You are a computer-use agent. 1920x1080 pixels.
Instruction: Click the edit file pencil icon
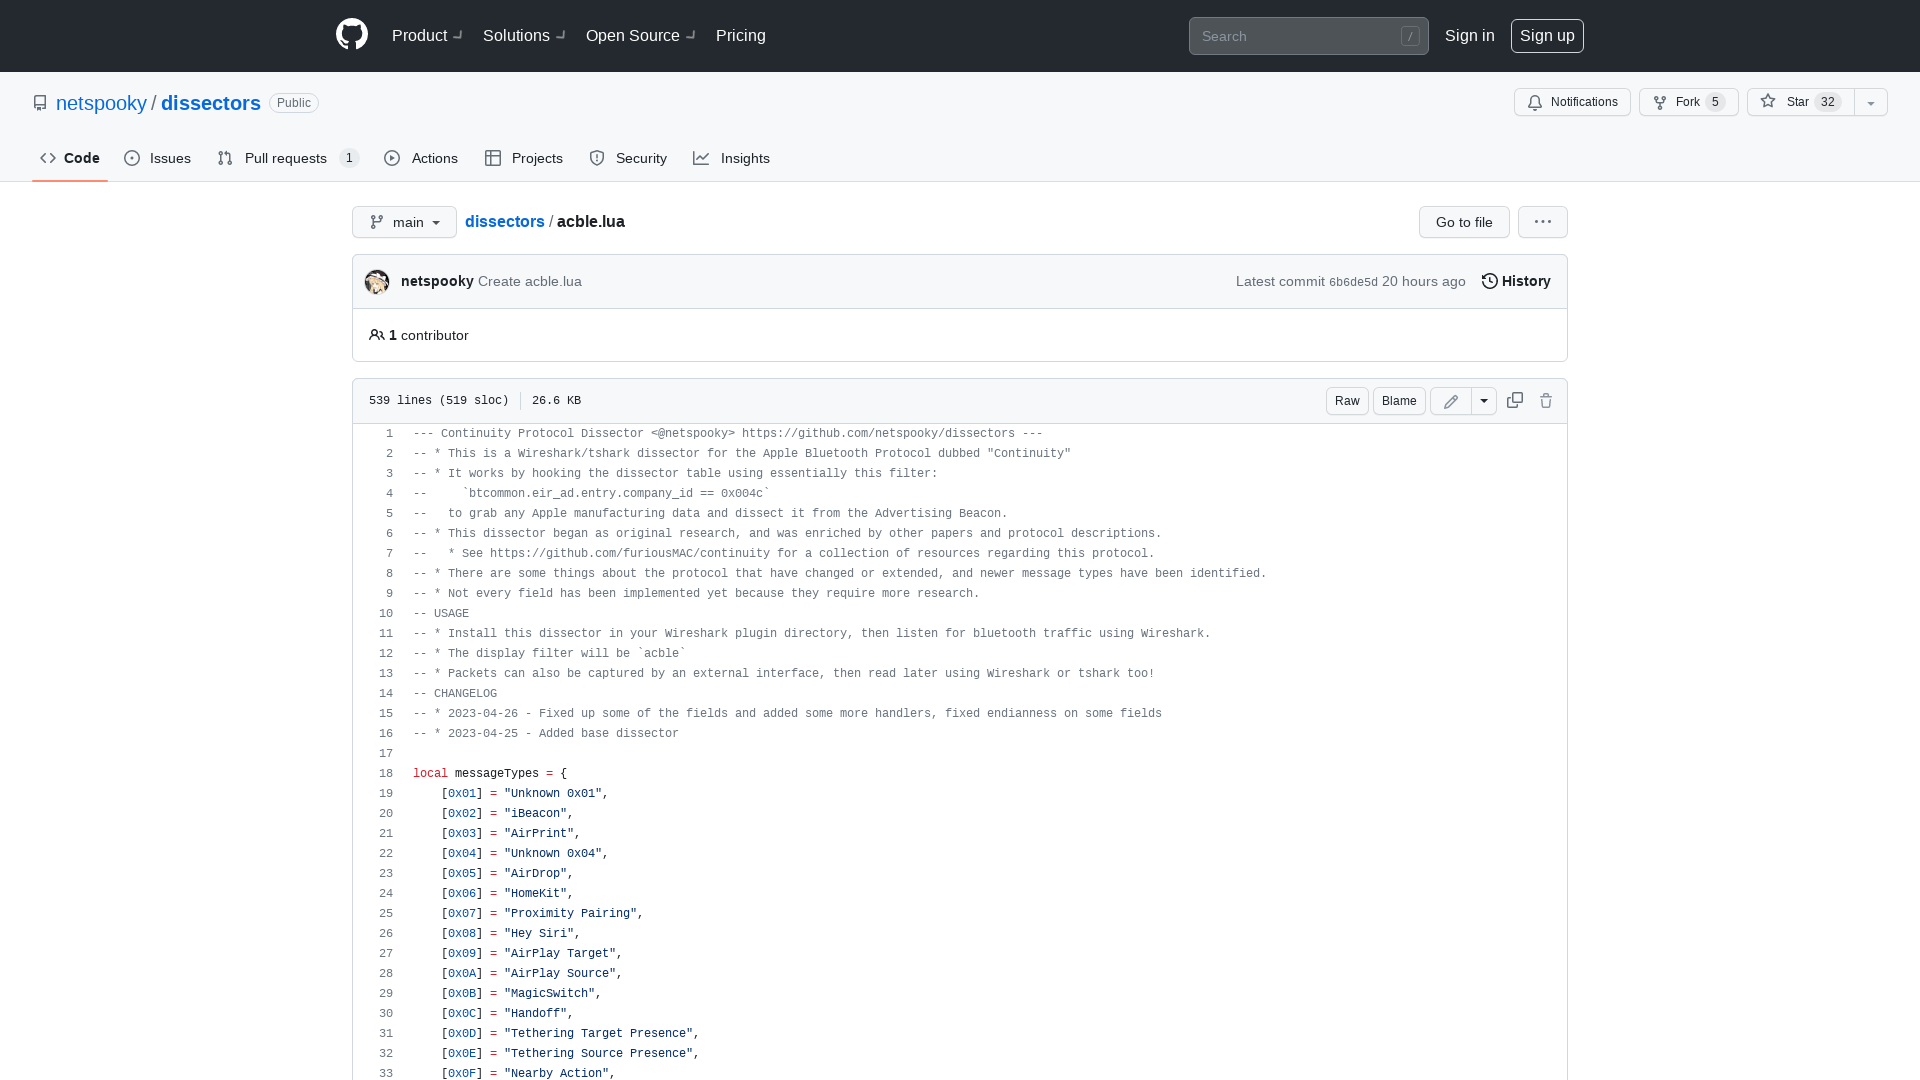pos(1451,401)
